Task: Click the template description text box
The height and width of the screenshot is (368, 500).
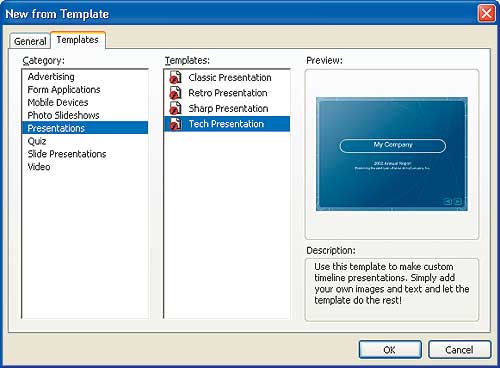Action: click(x=392, y=290)
